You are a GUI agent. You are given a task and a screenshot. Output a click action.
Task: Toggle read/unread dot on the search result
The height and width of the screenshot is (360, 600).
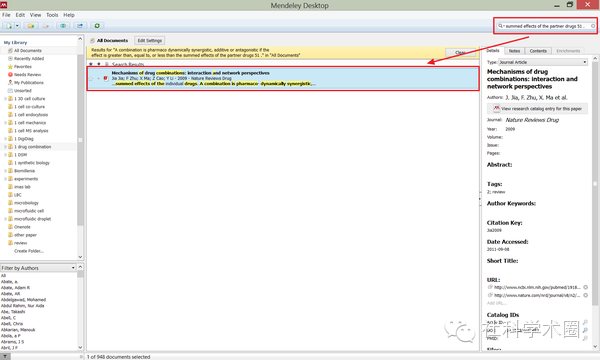point(98,78)
